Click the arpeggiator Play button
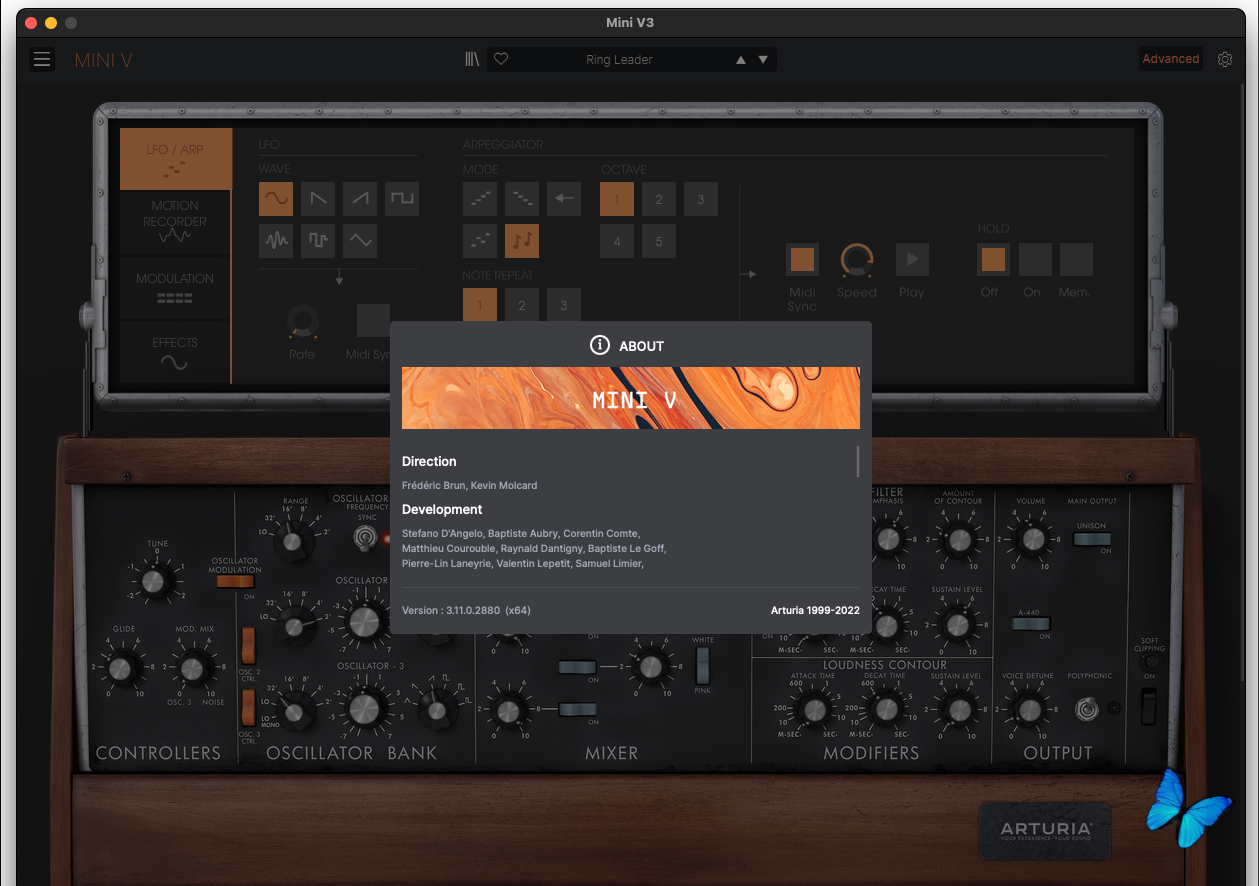This screenshot has width=1259, height=886. (x=912, y=260)
